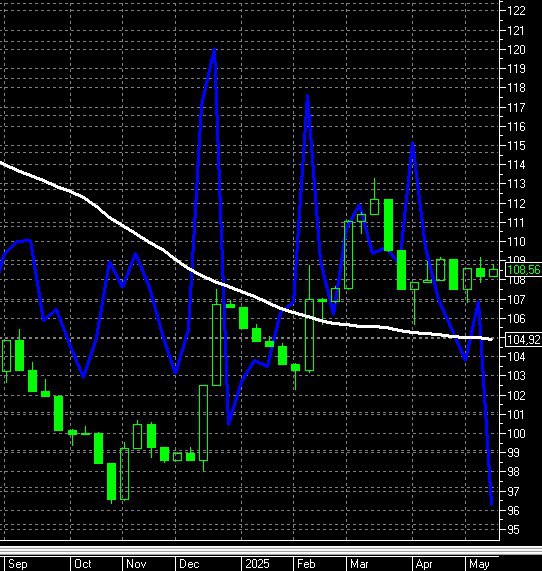Click the 100 price axis label
The image size is (542, 571).
click(x=516, y=433)
